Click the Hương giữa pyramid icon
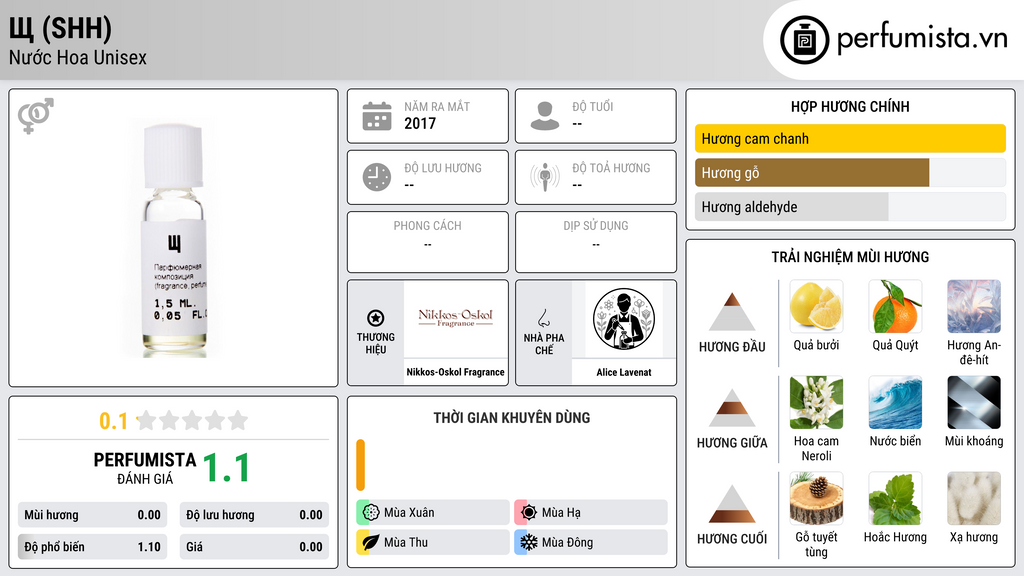1024x576 pixels. [732, 408]
